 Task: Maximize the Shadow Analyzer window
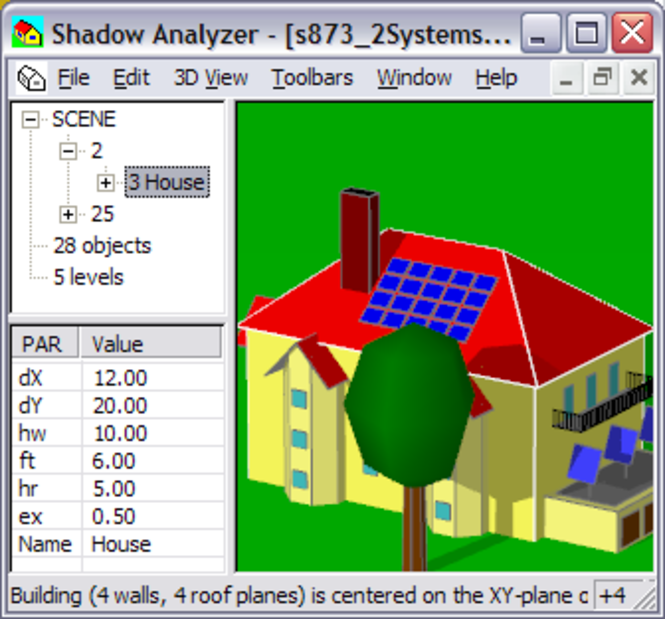pyautogui.click(x=586, y=33)
